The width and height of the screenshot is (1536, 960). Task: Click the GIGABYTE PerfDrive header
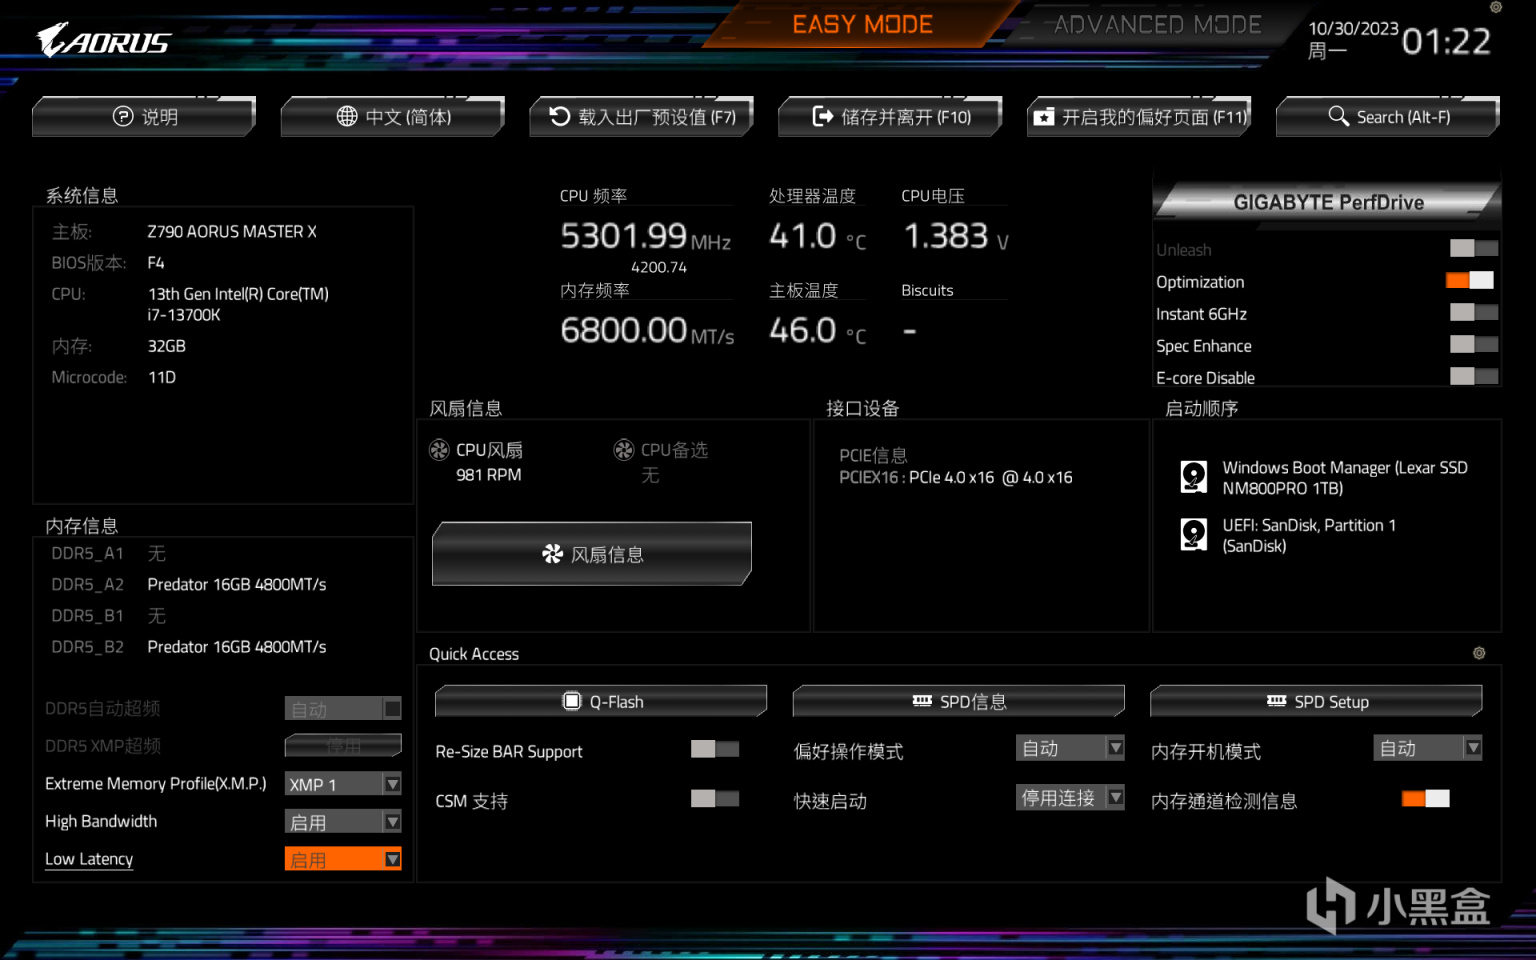(1328, 202)
